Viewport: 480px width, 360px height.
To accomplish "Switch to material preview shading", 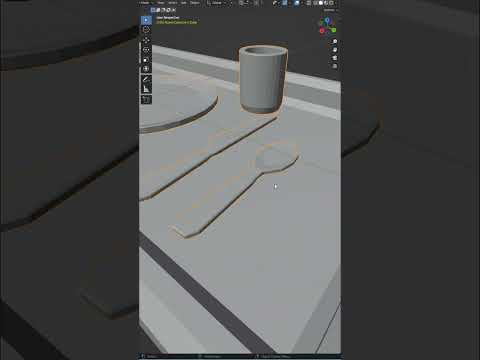I will click(x=326, y=3).
